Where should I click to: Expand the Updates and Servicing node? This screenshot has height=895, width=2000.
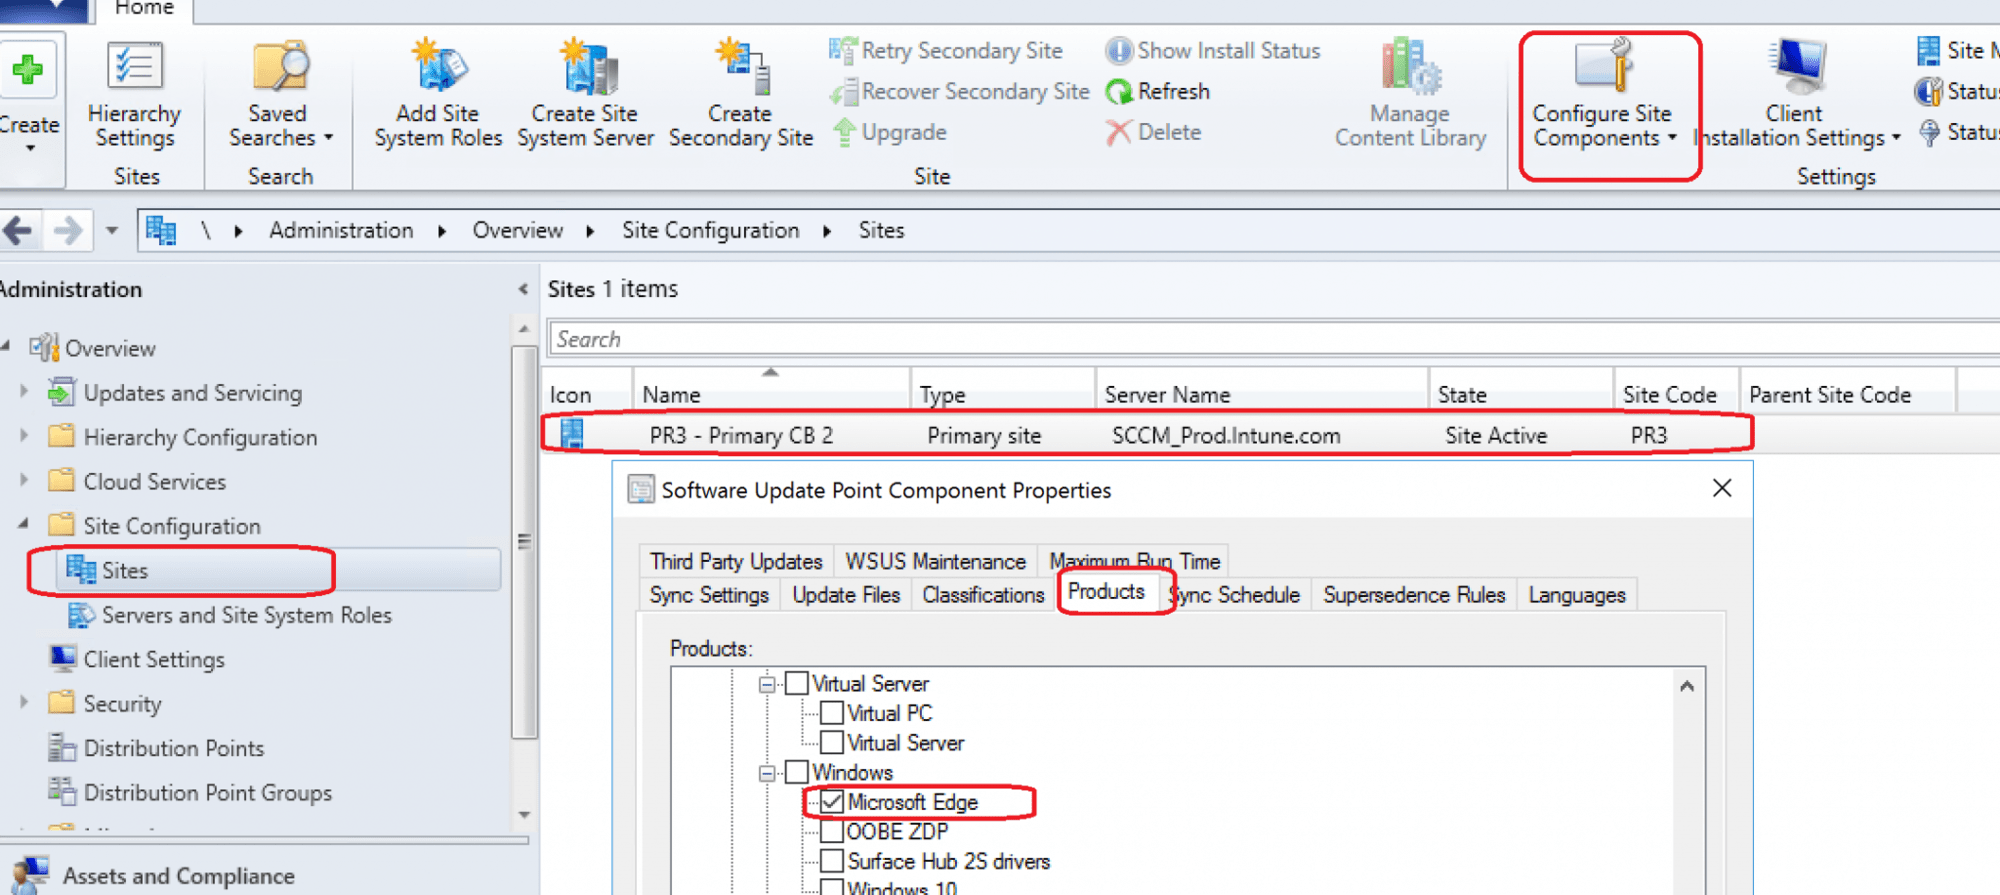pos(24,393)
